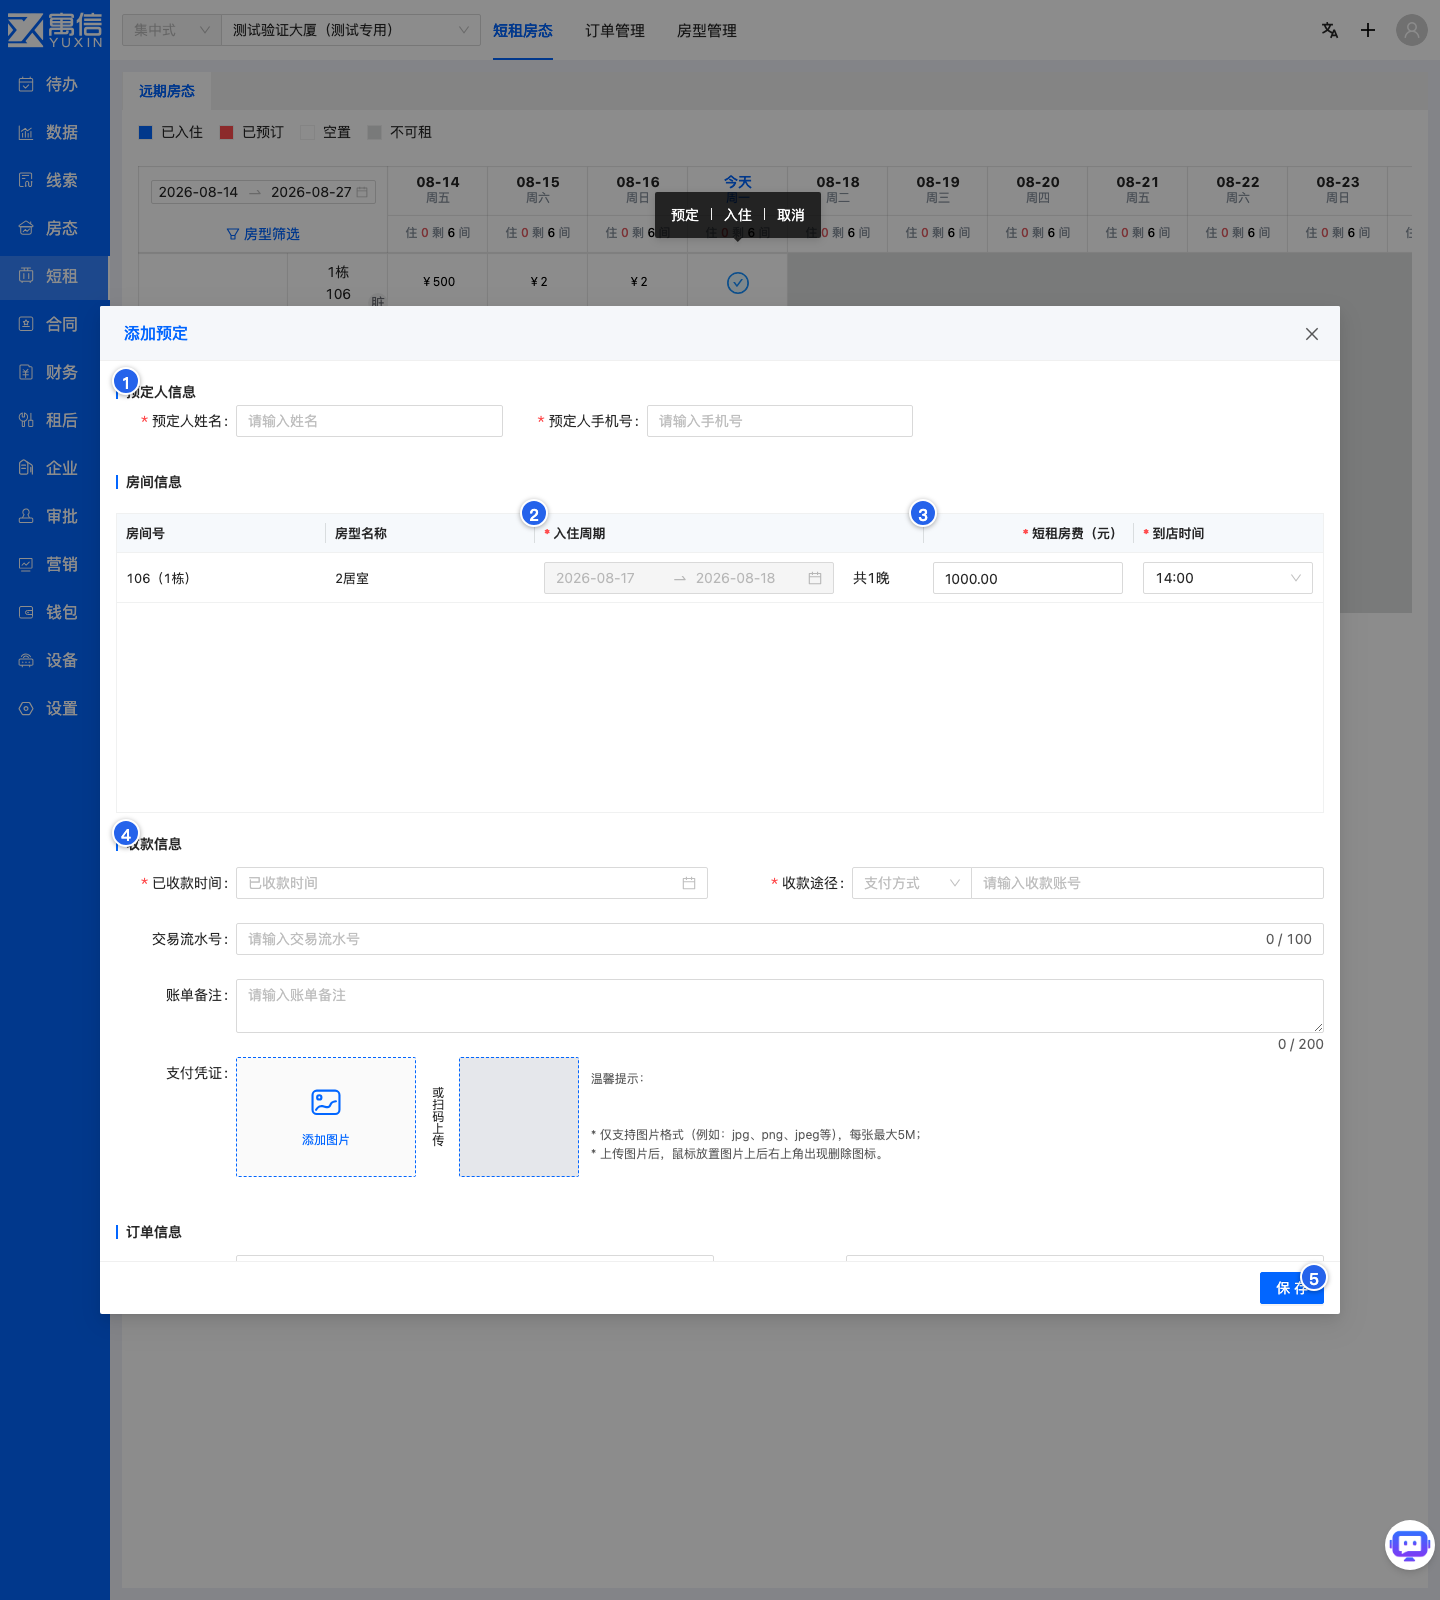Click the ¥500 price cell for 08-14

coord(438,282)
